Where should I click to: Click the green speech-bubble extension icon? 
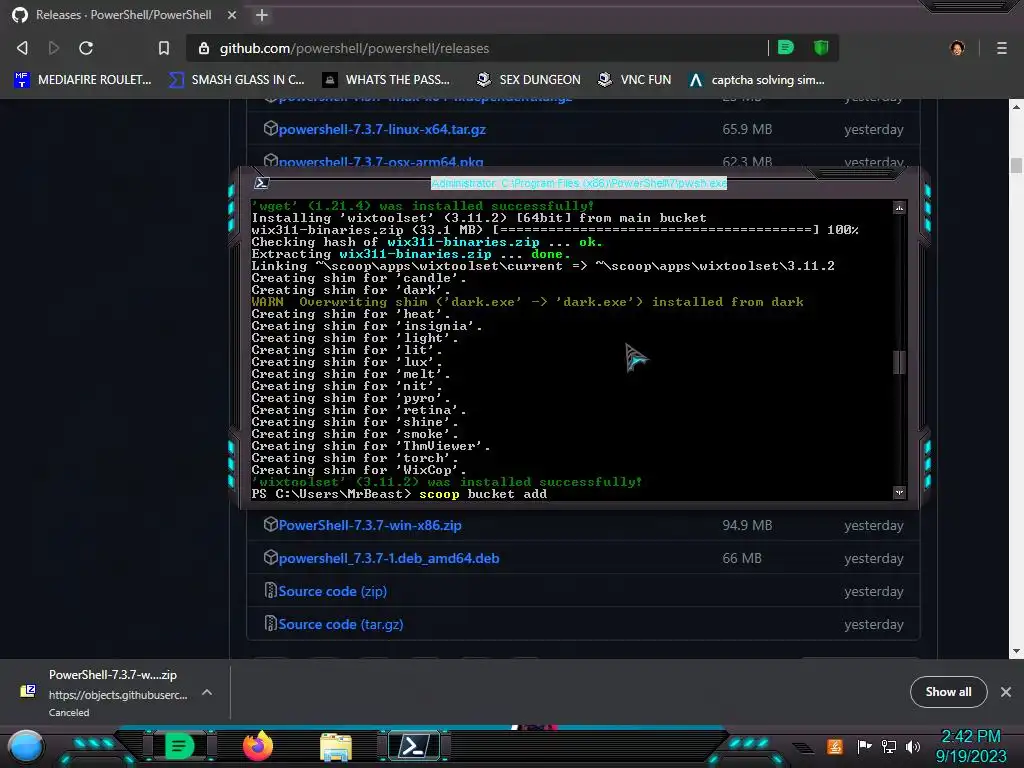786,47
